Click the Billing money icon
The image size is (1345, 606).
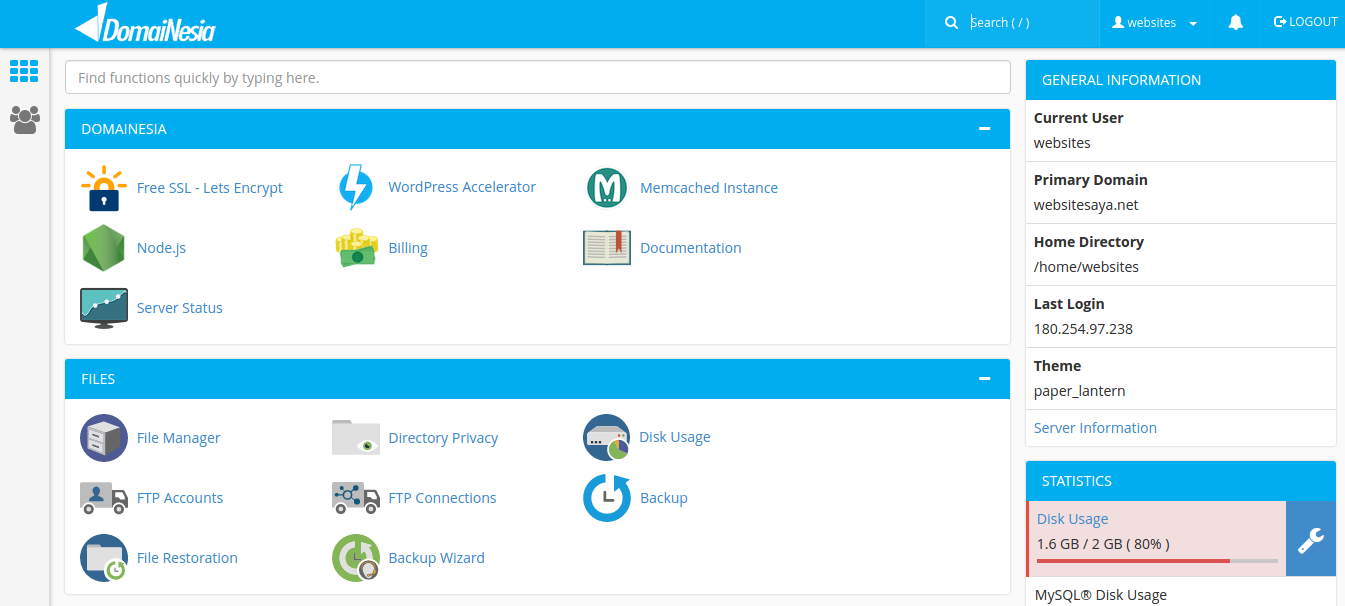pyautogui.click(x=356, y=248)
